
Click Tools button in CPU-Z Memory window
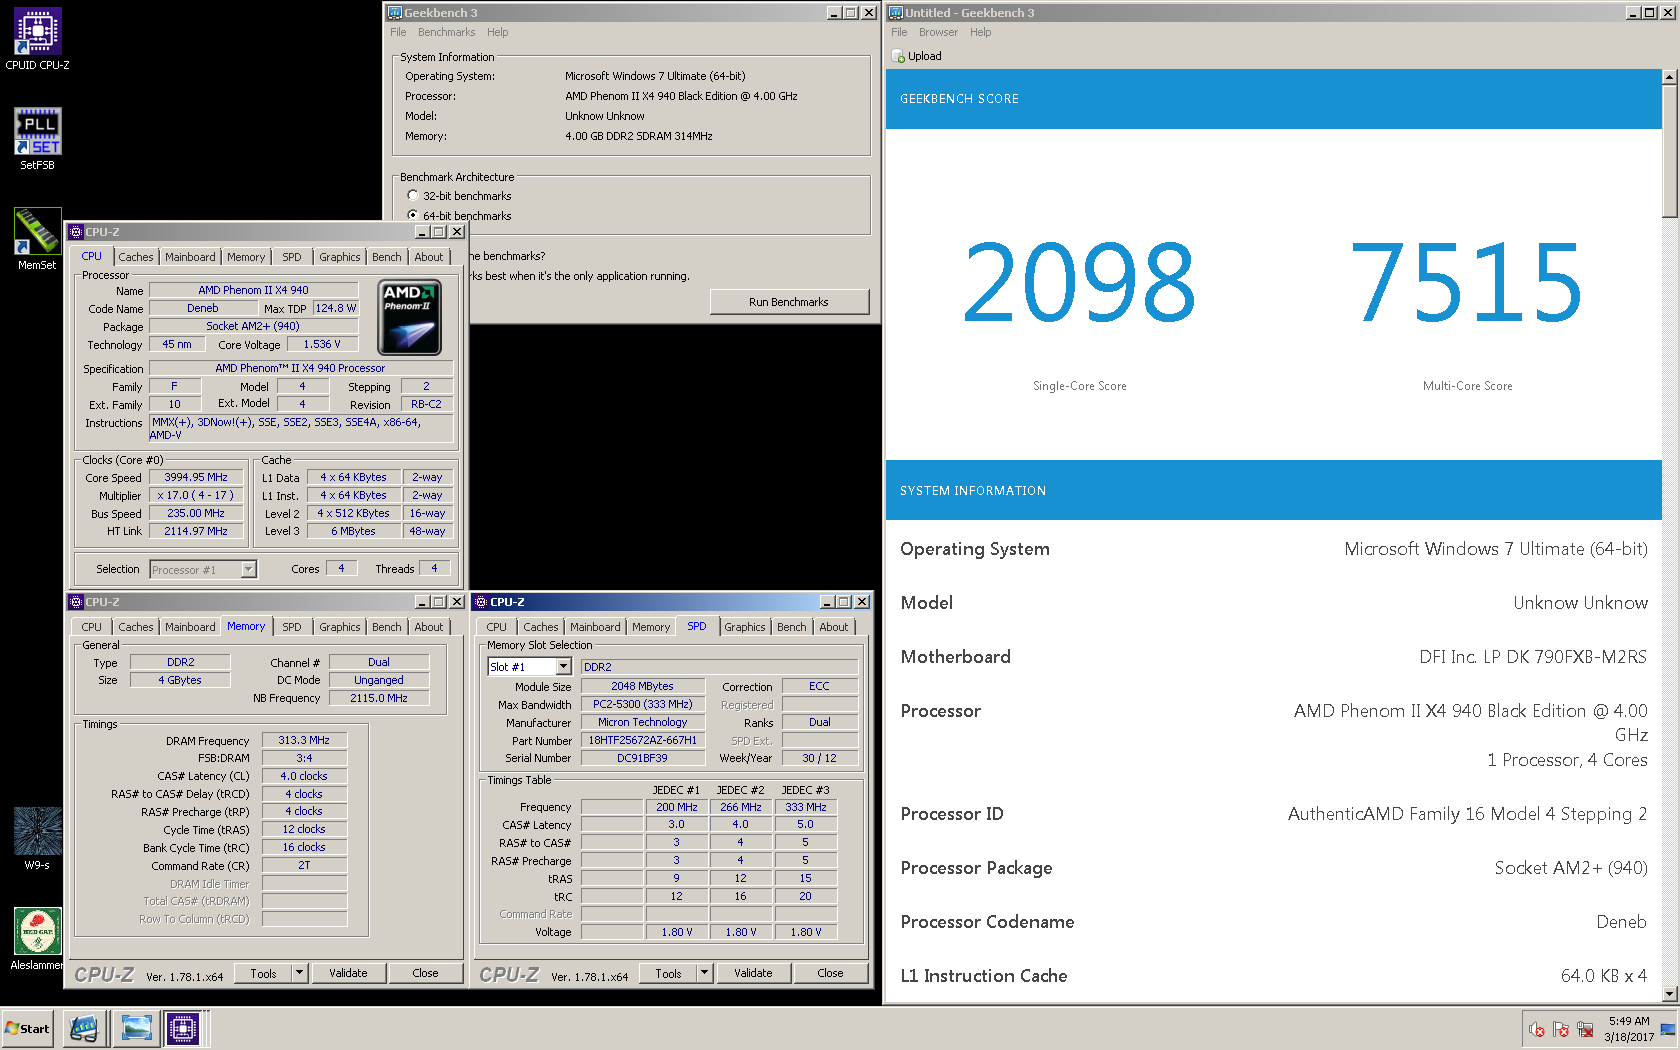[264, 973]
